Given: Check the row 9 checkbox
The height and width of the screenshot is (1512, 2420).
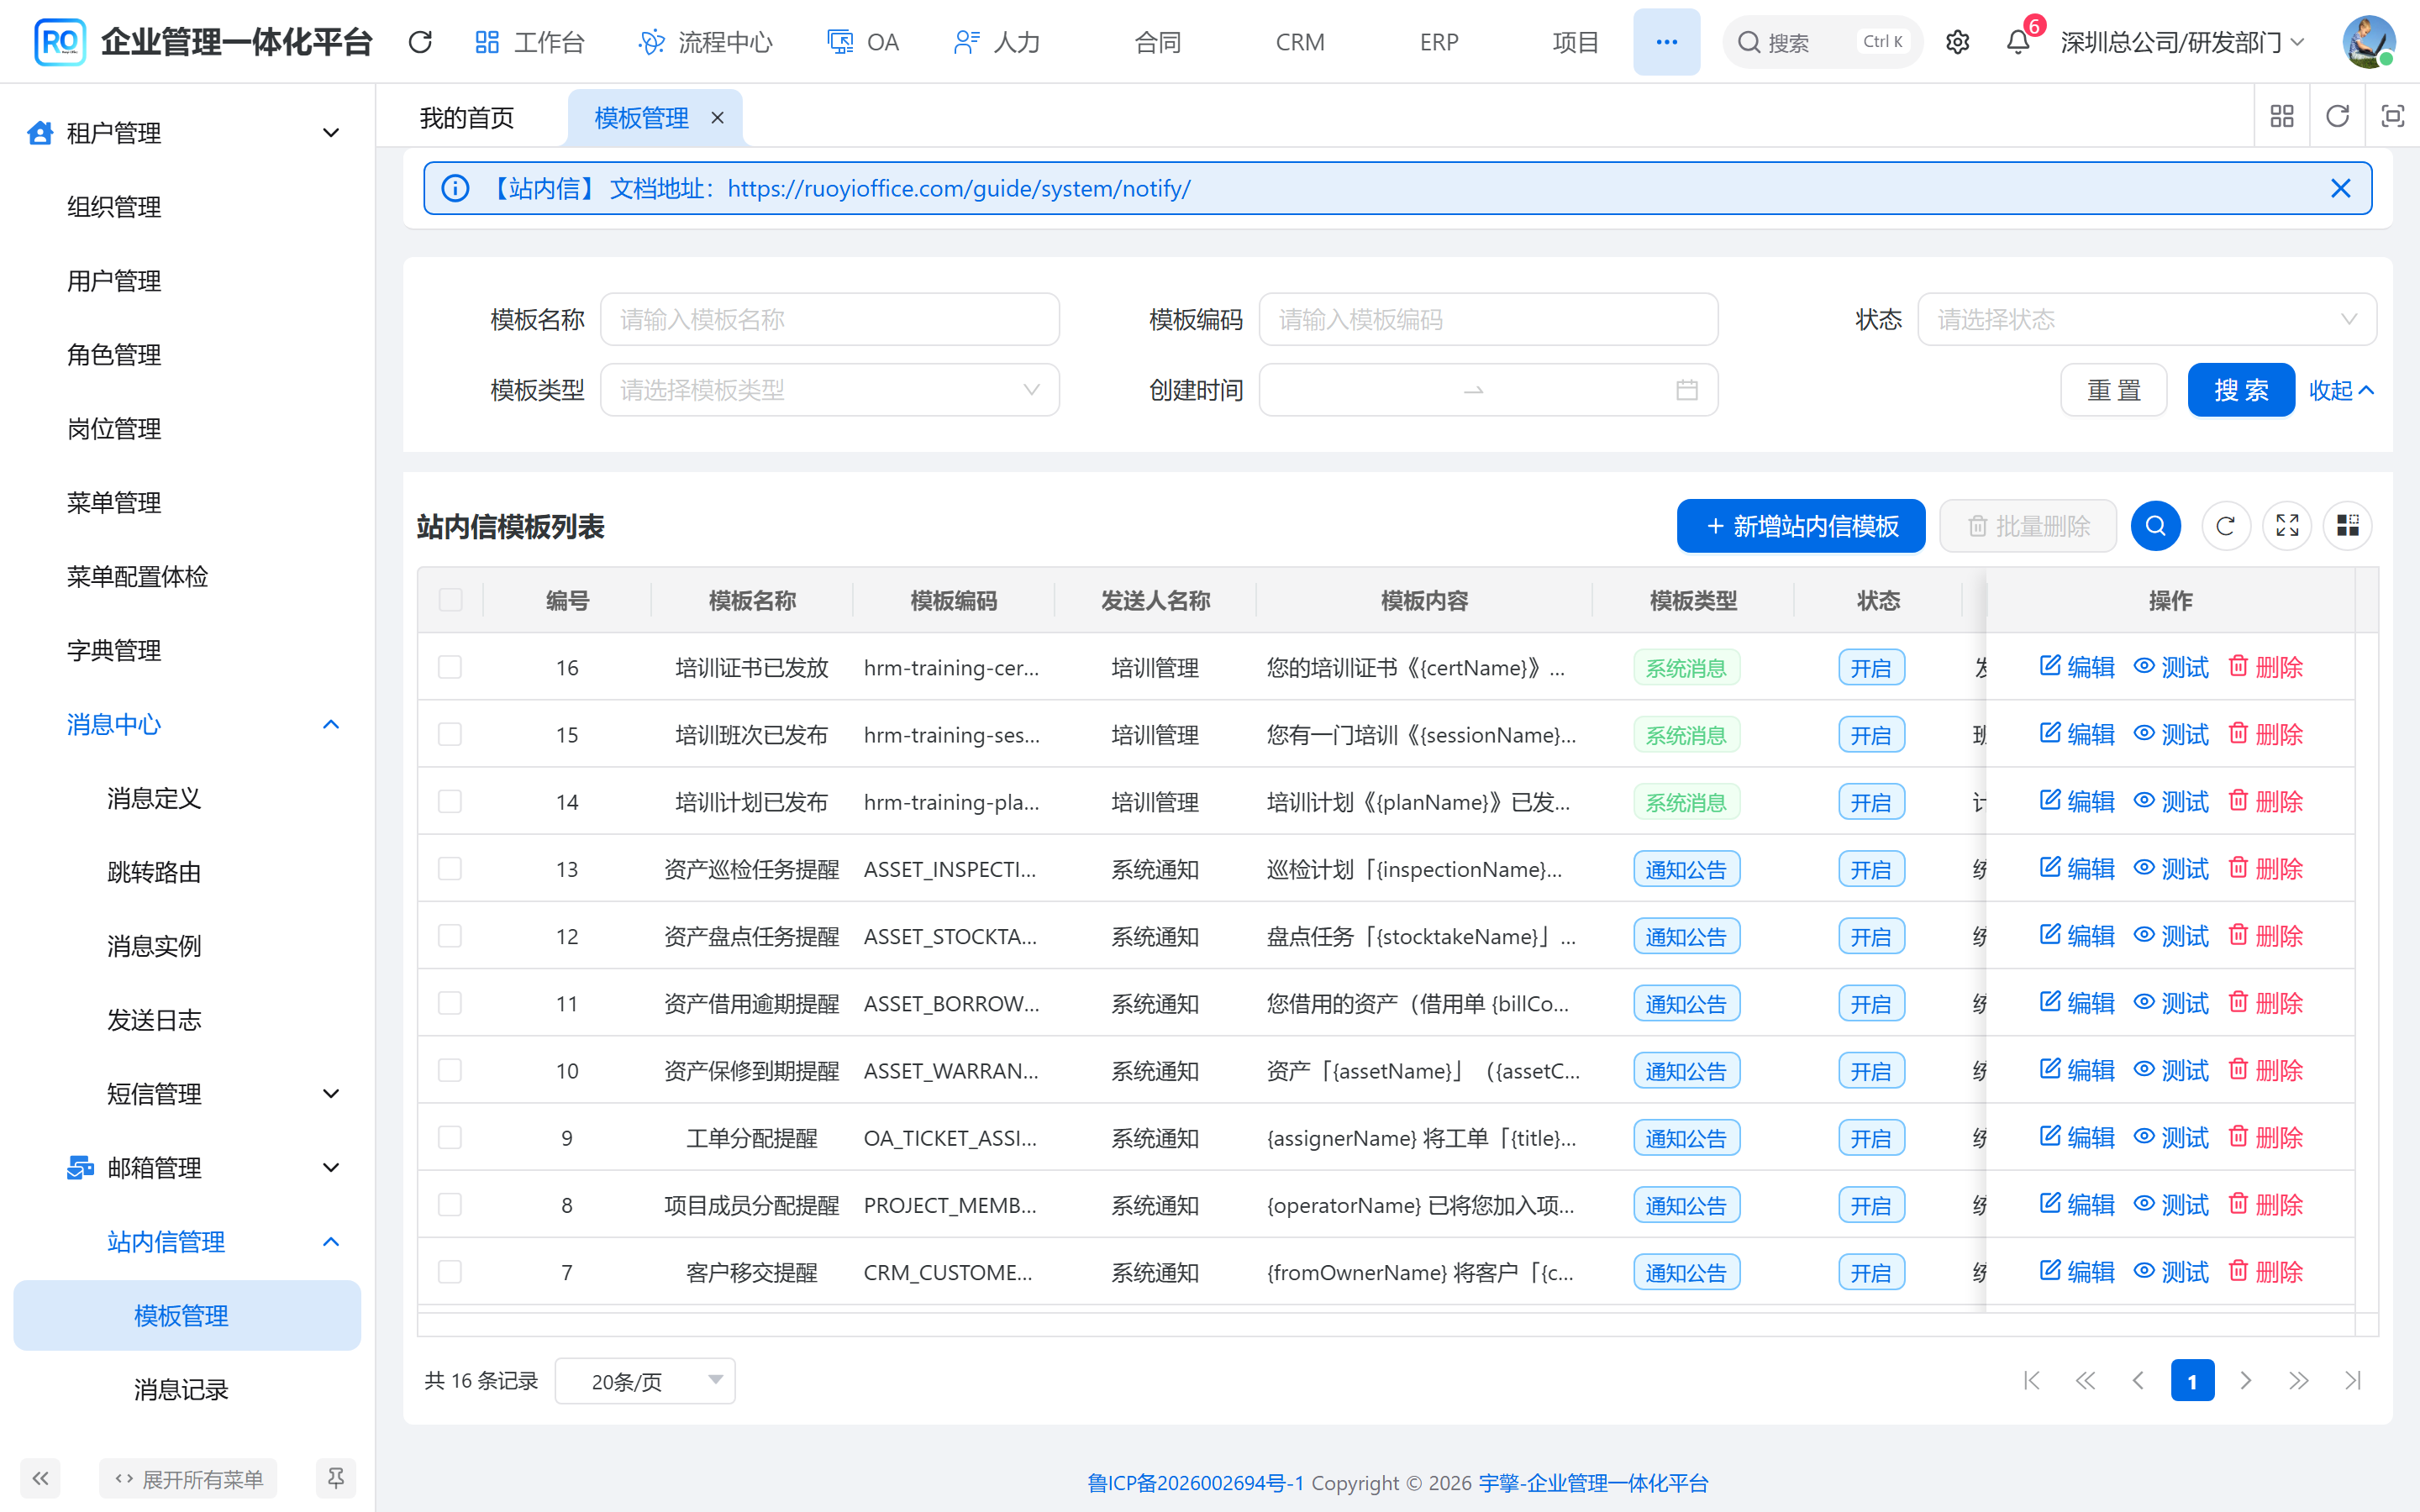Looking at the screenshot, I should 450,1137.
